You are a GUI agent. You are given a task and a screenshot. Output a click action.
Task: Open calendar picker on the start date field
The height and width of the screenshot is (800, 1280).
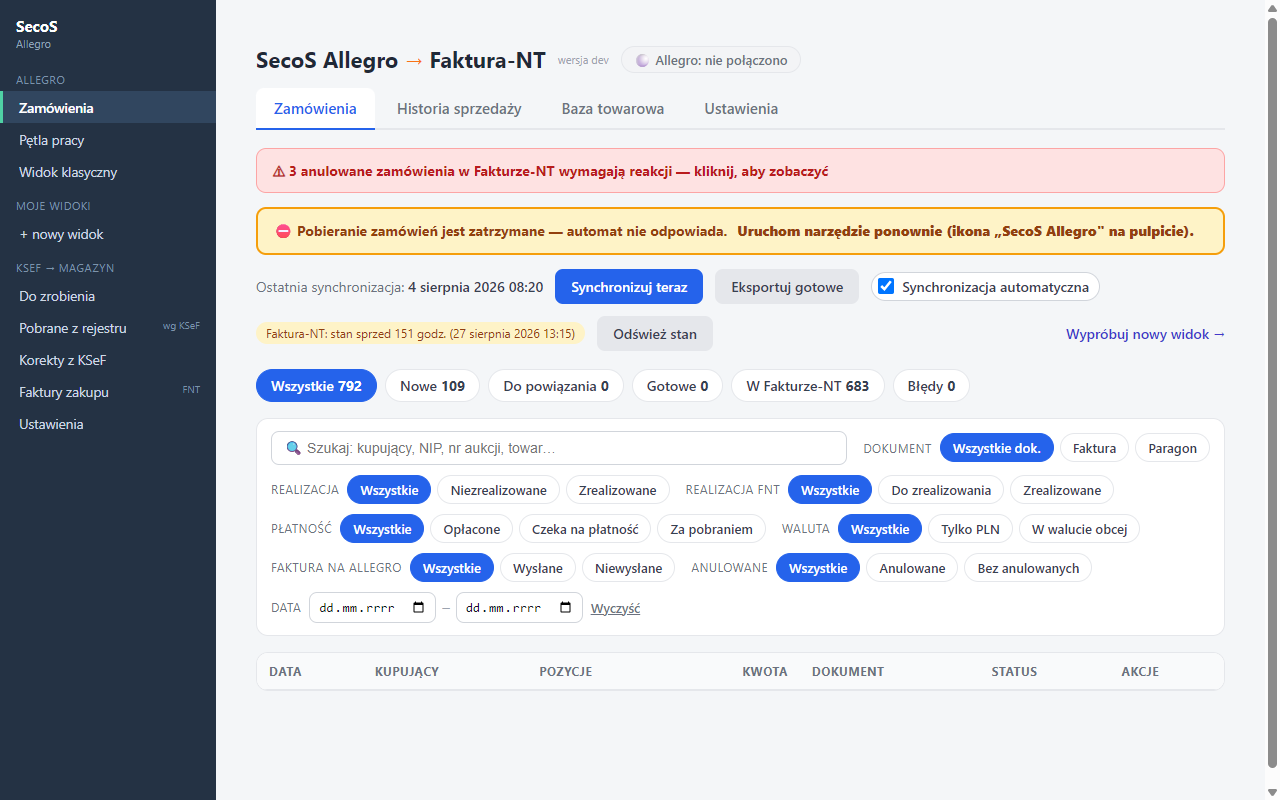[x=418, y=608]
